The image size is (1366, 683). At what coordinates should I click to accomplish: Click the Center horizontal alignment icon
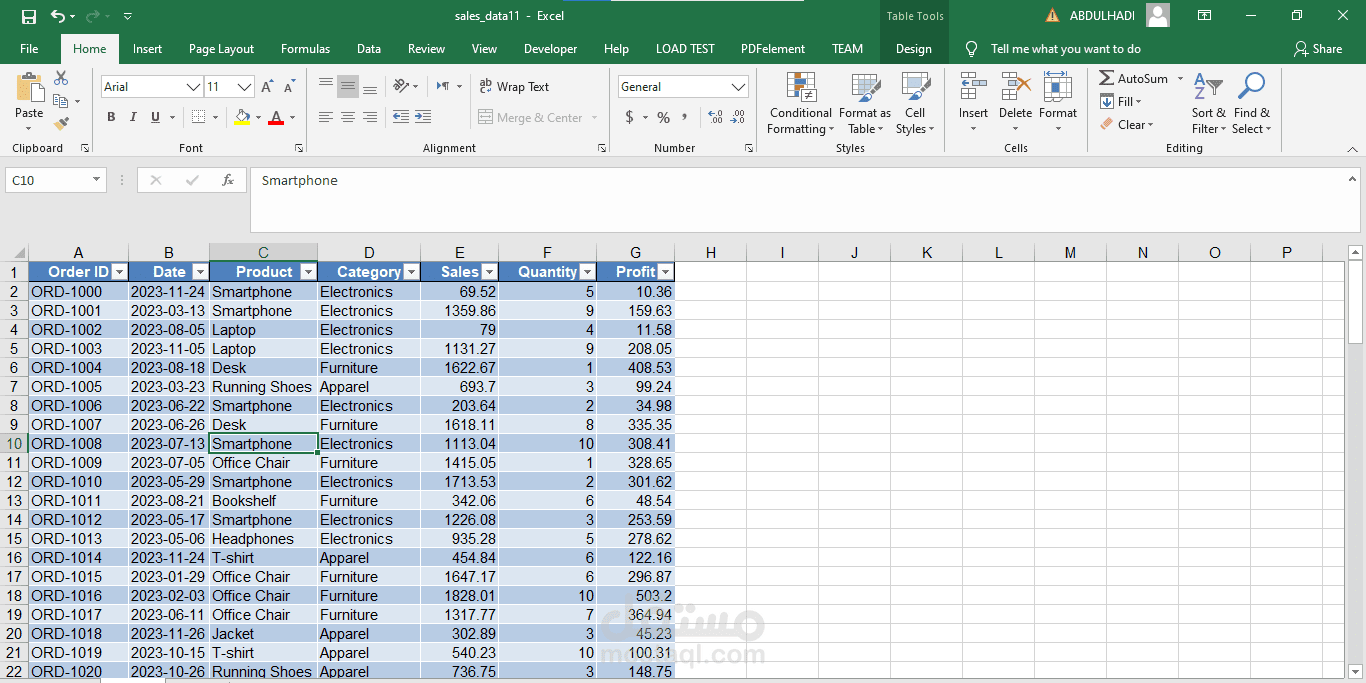[348, 117]
